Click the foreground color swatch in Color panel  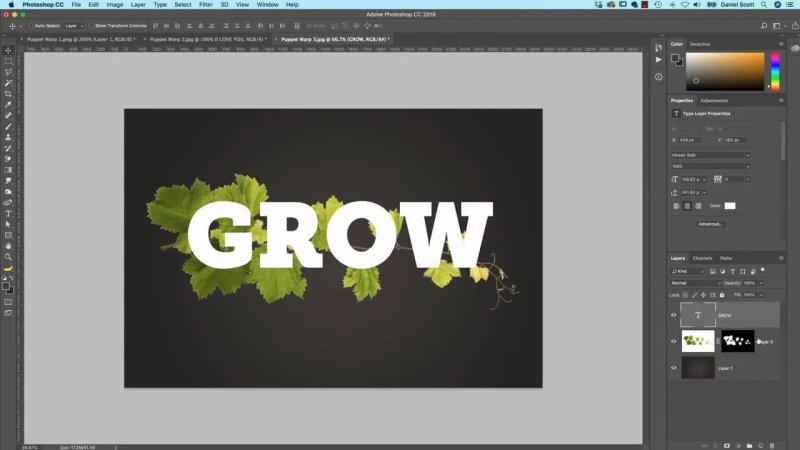(674, 59)
